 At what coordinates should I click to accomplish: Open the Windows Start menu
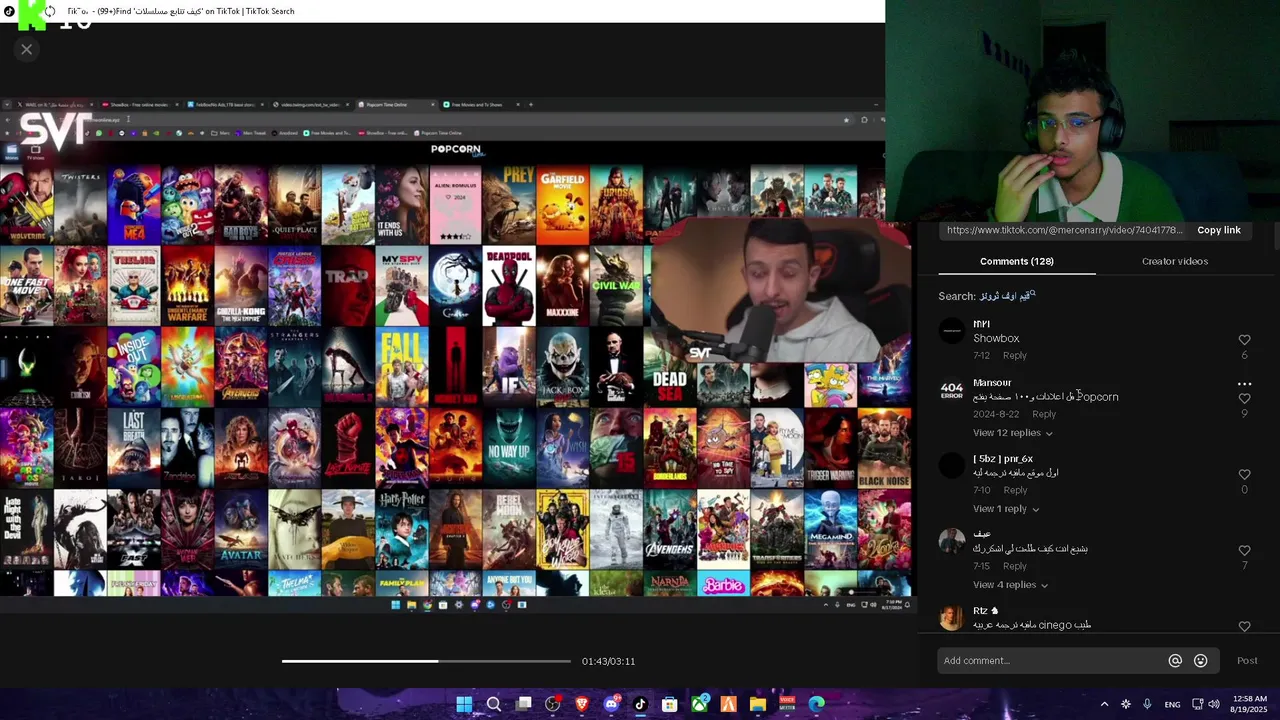click(x=464, y=704)
